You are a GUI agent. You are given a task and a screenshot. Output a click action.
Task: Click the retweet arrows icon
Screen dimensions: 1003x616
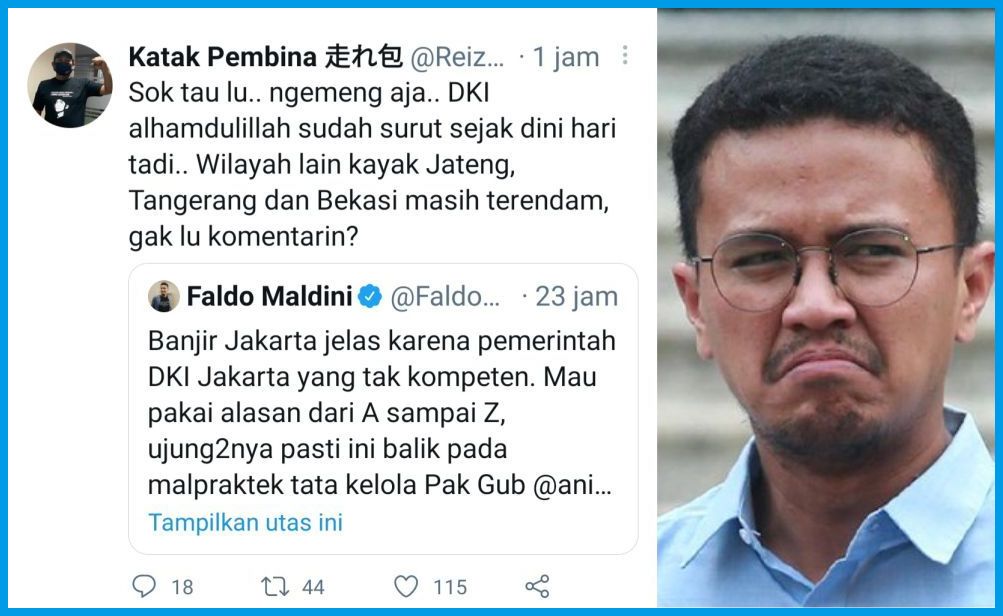[x=275, y=587]
